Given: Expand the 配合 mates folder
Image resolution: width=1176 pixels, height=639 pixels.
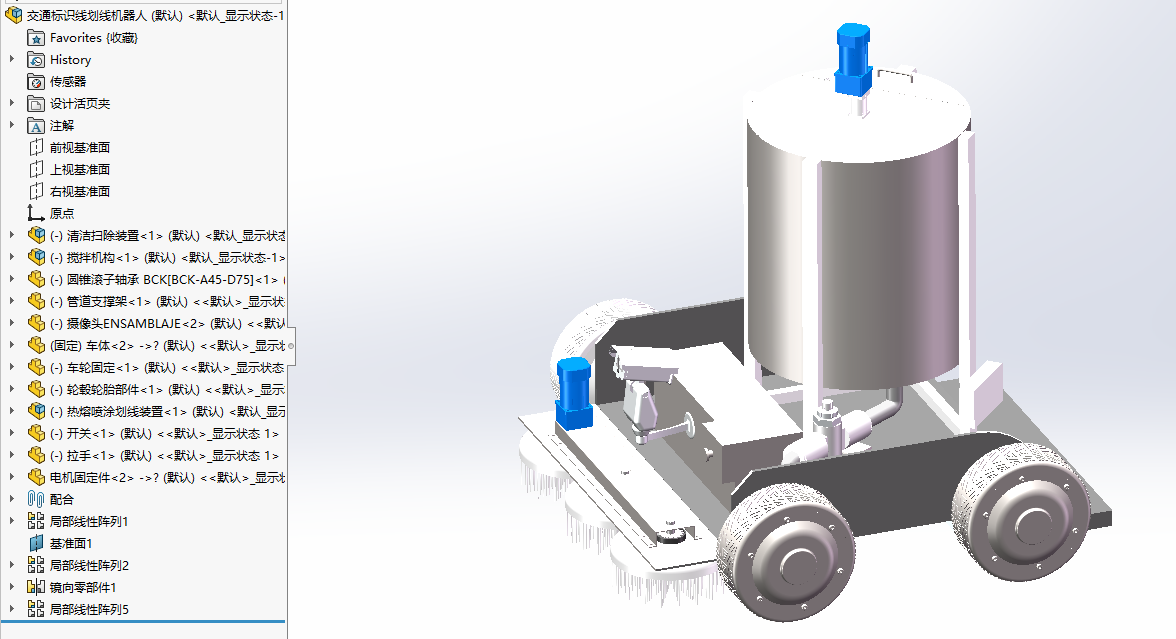Looking at the screenshot, I should pyautogui.click(x=11, y=499).
